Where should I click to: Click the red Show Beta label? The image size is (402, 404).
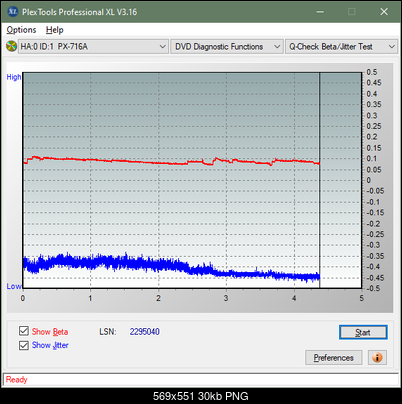(x=50, y=332)
